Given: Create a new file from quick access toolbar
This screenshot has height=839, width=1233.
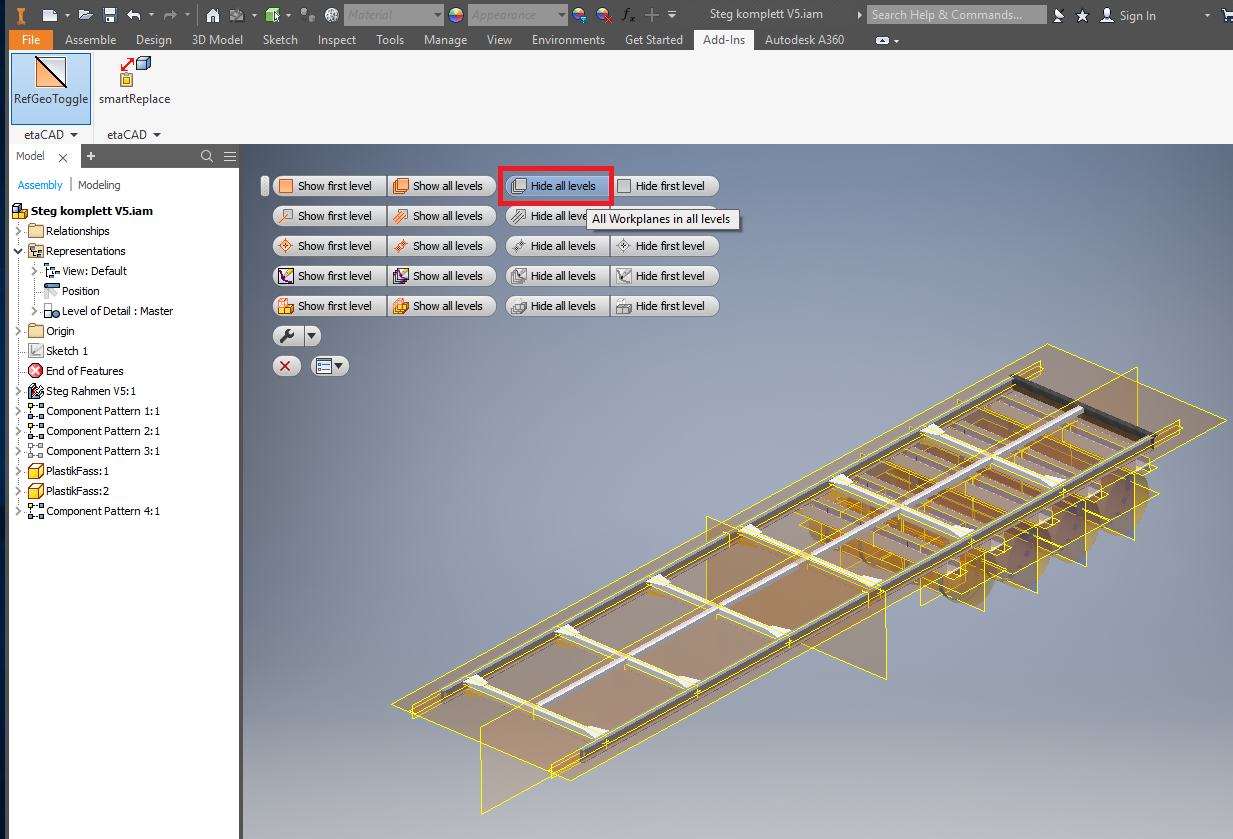Looking at the screenshot, I should [49, 15].
